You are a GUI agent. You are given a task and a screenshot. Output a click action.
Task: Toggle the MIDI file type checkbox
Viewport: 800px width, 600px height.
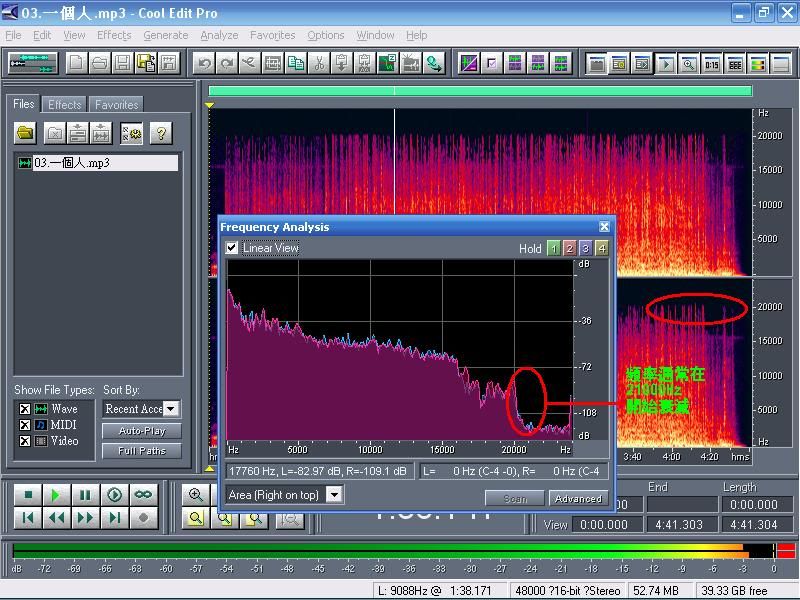pyautogui.click(x=24, y=425)
